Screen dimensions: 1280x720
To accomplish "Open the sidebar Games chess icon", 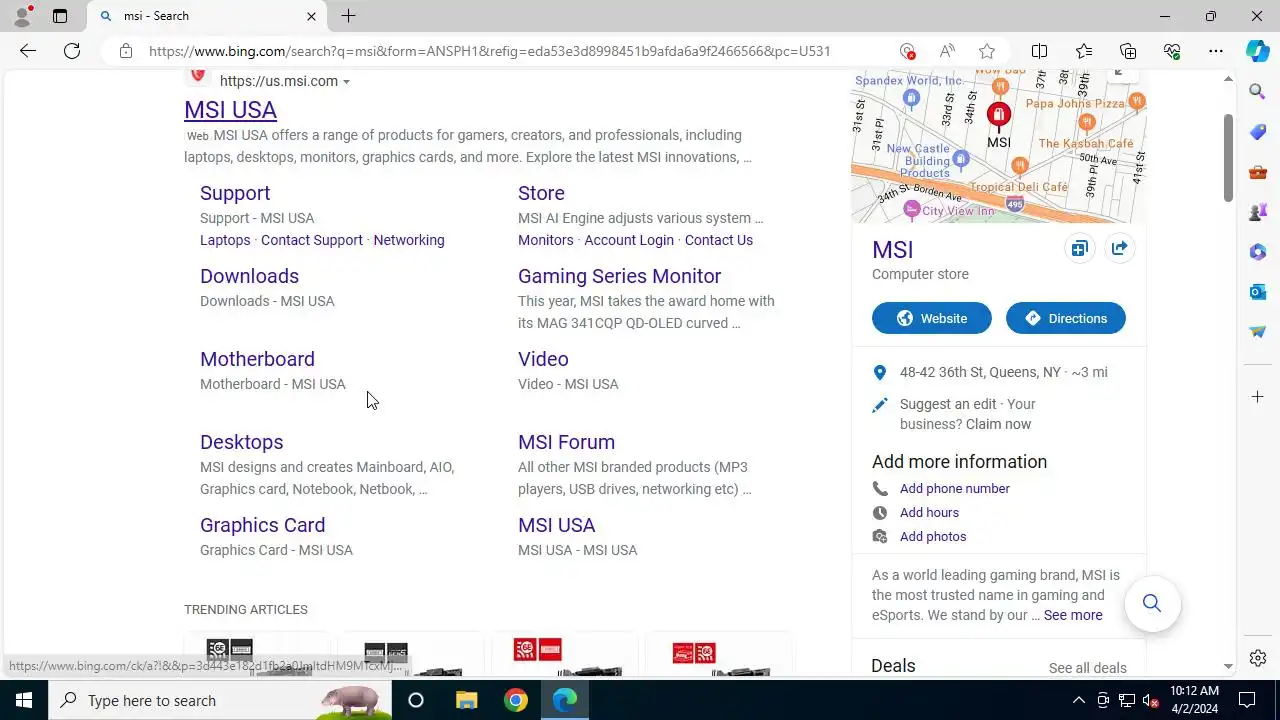I will tap(1258, 212).
